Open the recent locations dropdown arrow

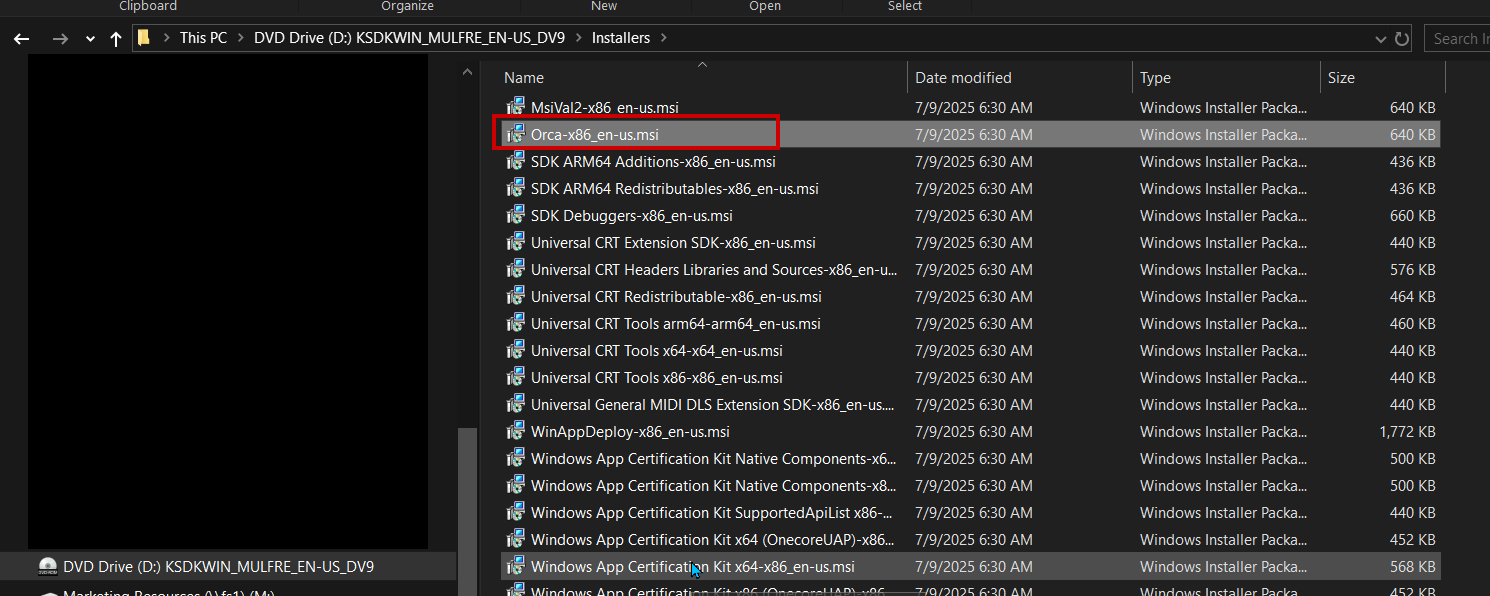(90, 39)
